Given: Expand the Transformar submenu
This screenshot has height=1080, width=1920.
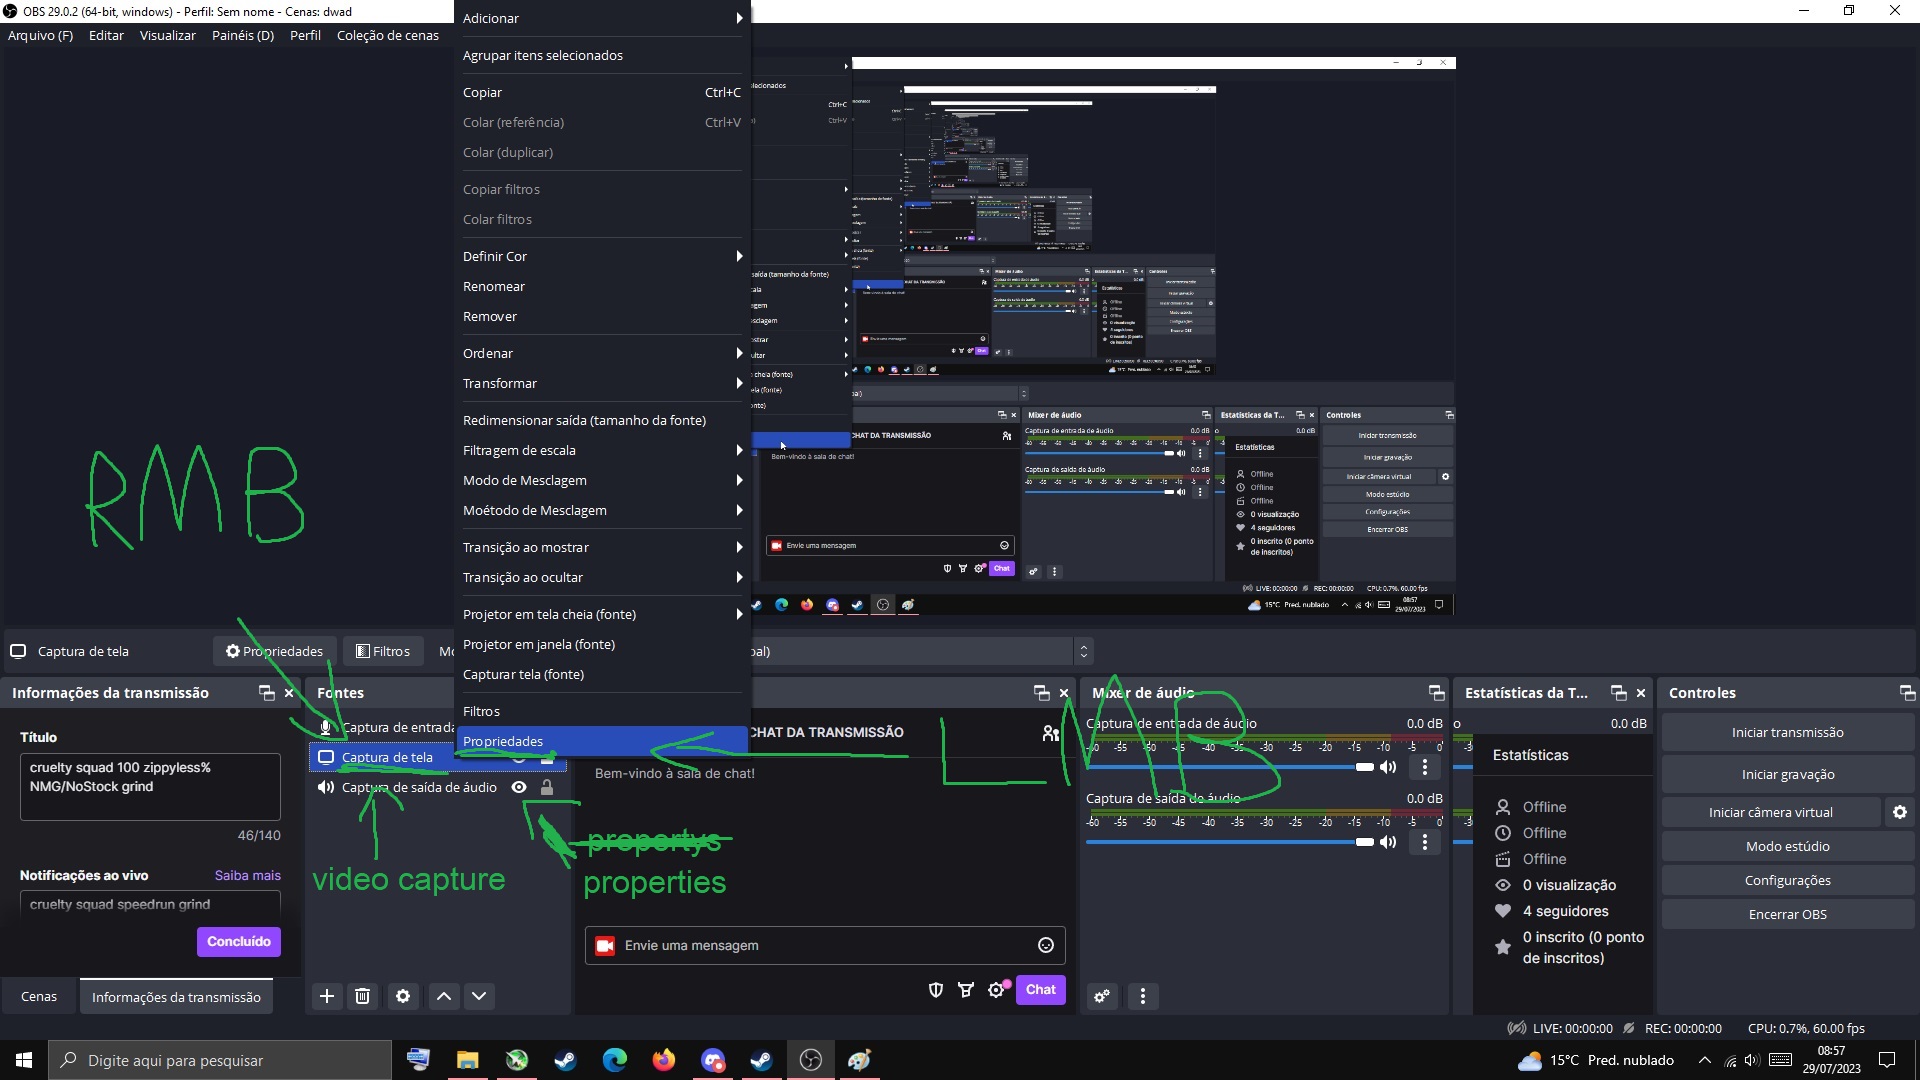Looking at the screenshot, I should click(x=600, y=383).
